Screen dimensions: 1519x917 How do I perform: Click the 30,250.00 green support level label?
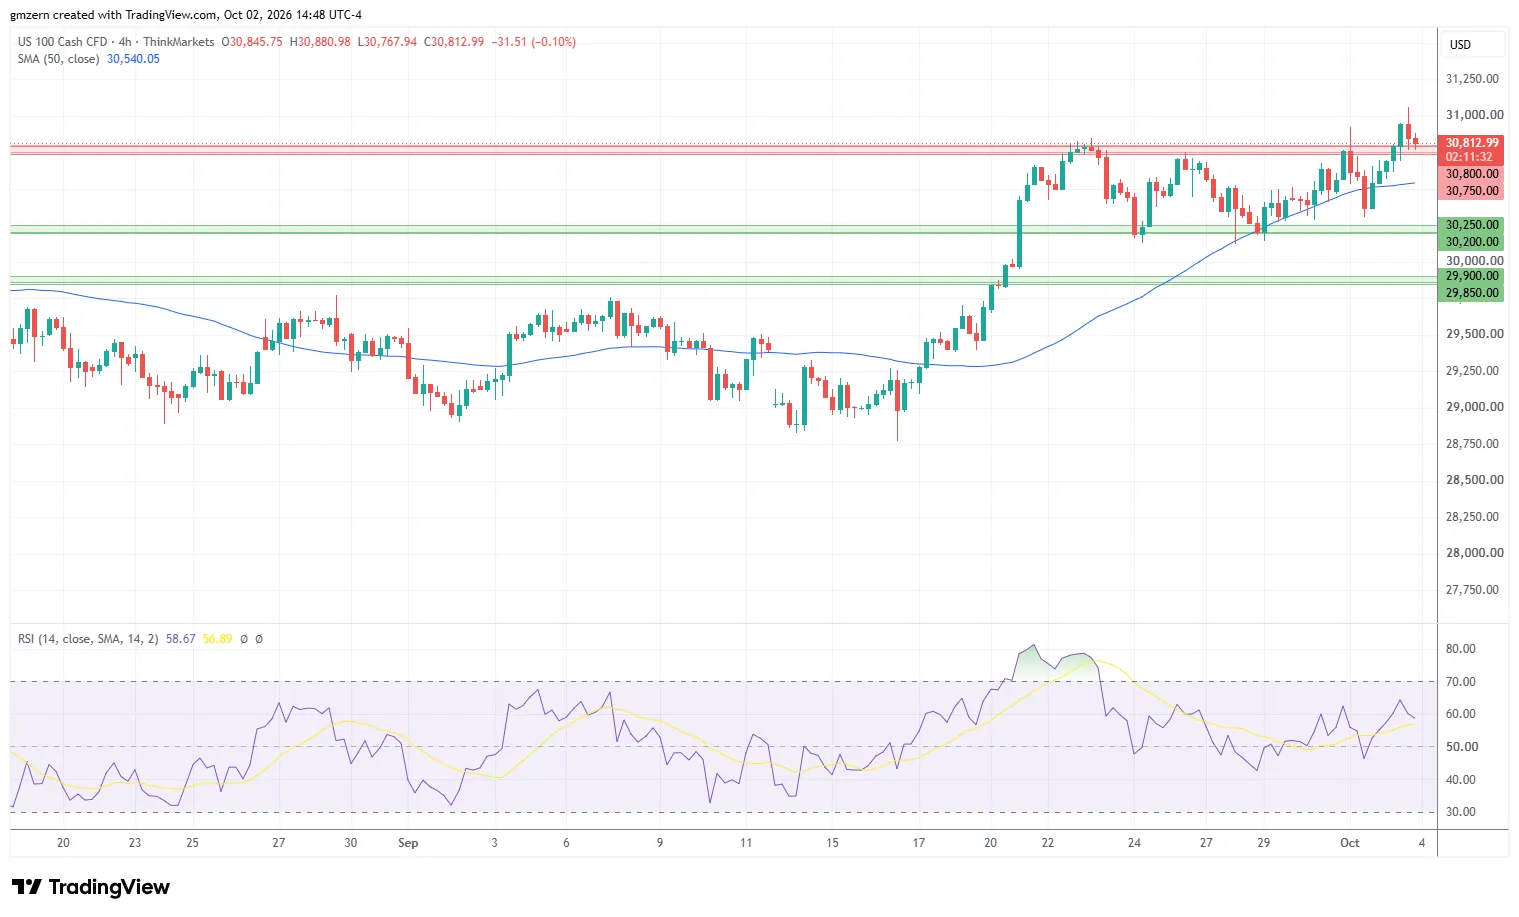pyautogui.click(x=1472, y=225)
